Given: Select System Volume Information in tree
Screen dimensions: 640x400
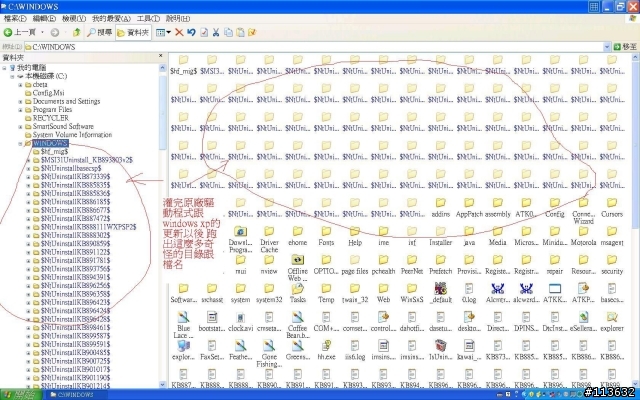Looking at the screenshot, I should tap(72, 135).
